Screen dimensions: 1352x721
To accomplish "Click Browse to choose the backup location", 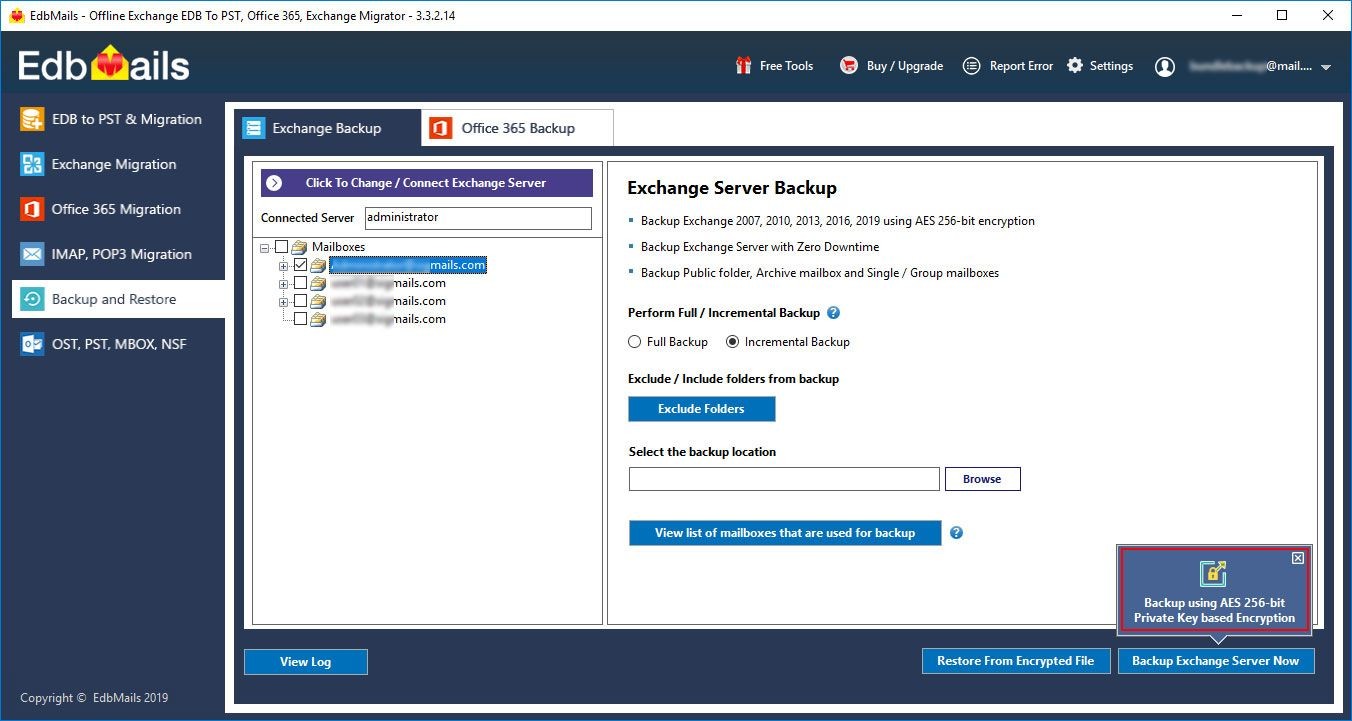I will 982,479.
